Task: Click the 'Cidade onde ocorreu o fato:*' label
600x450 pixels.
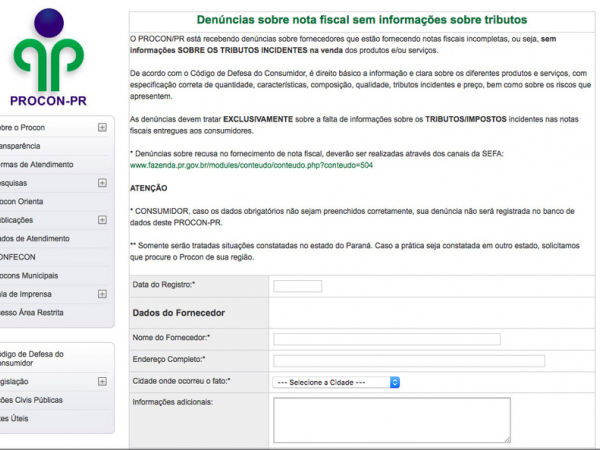Action: click(181, 381)
